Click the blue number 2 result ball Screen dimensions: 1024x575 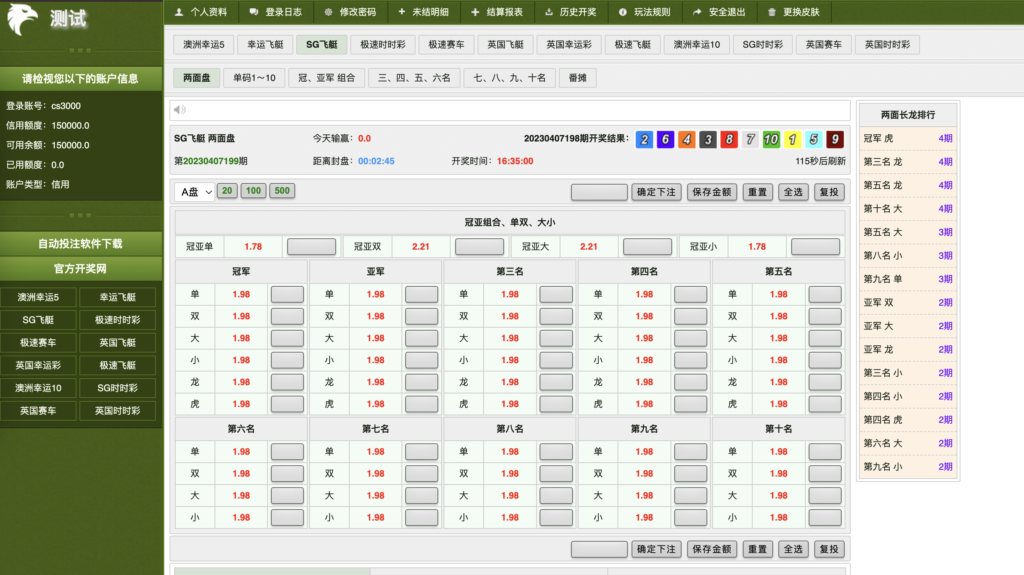[645, 140]
